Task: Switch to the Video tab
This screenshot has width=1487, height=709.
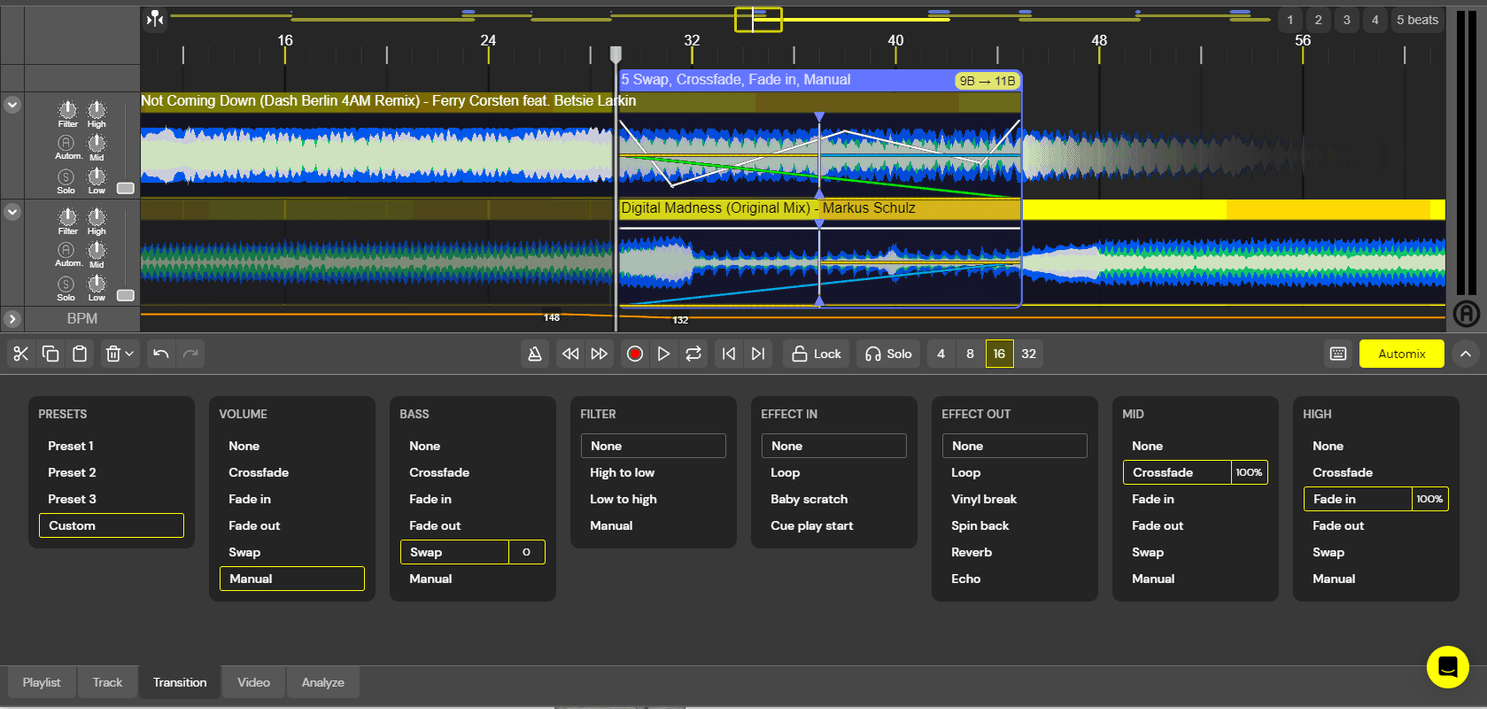Action: 254,682
